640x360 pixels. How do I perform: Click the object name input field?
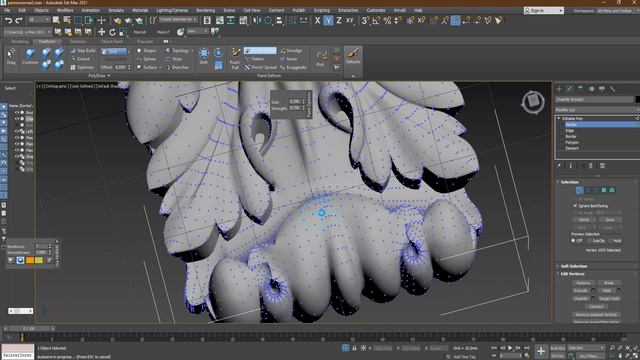[x=594, y=99]
